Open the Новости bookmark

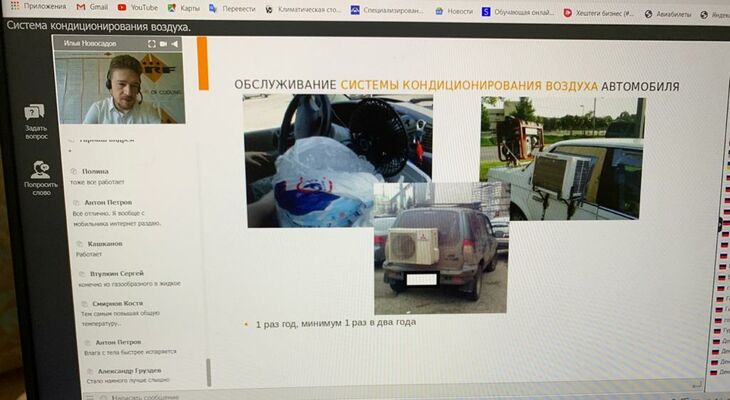point(453,11)
